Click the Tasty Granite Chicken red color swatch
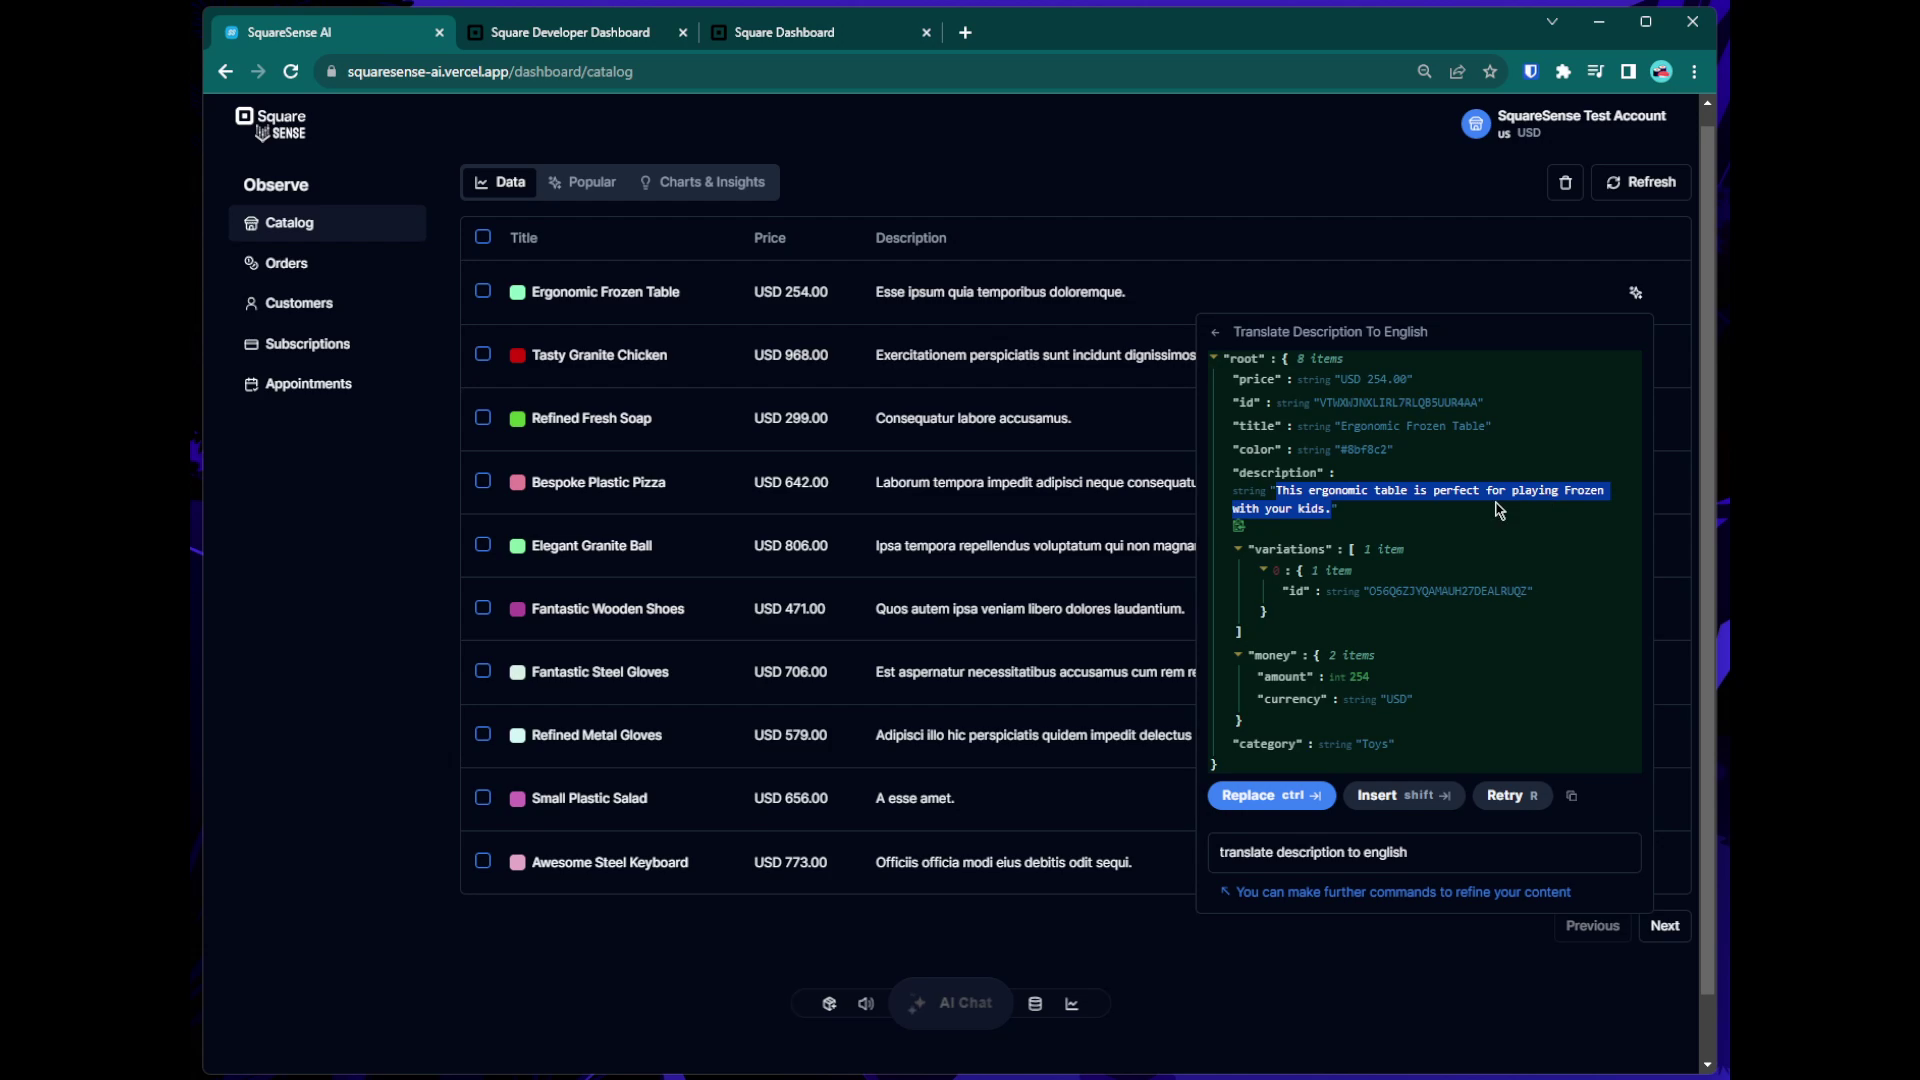 (518, 355)
